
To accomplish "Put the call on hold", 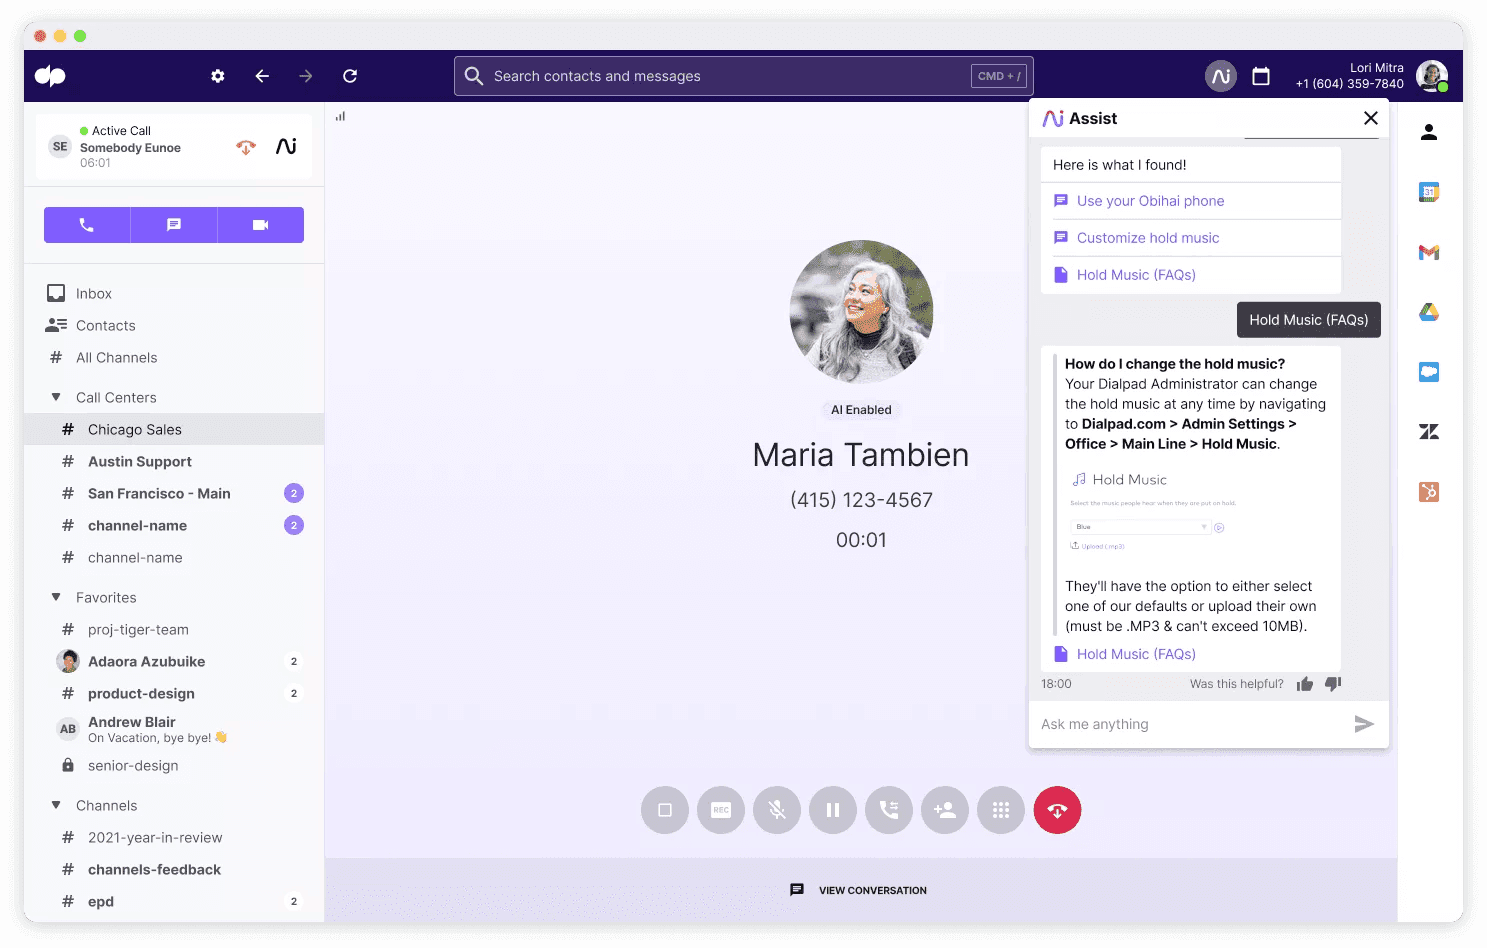I will (x=833, y=810).
